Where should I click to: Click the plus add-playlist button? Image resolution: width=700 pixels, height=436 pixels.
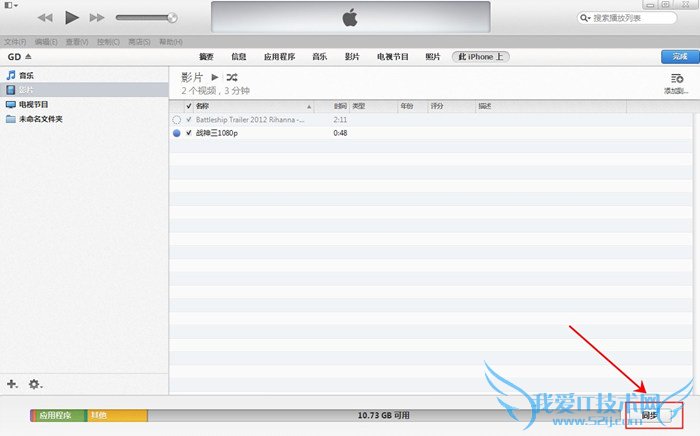pyautogui.click(x=12, y=384)
